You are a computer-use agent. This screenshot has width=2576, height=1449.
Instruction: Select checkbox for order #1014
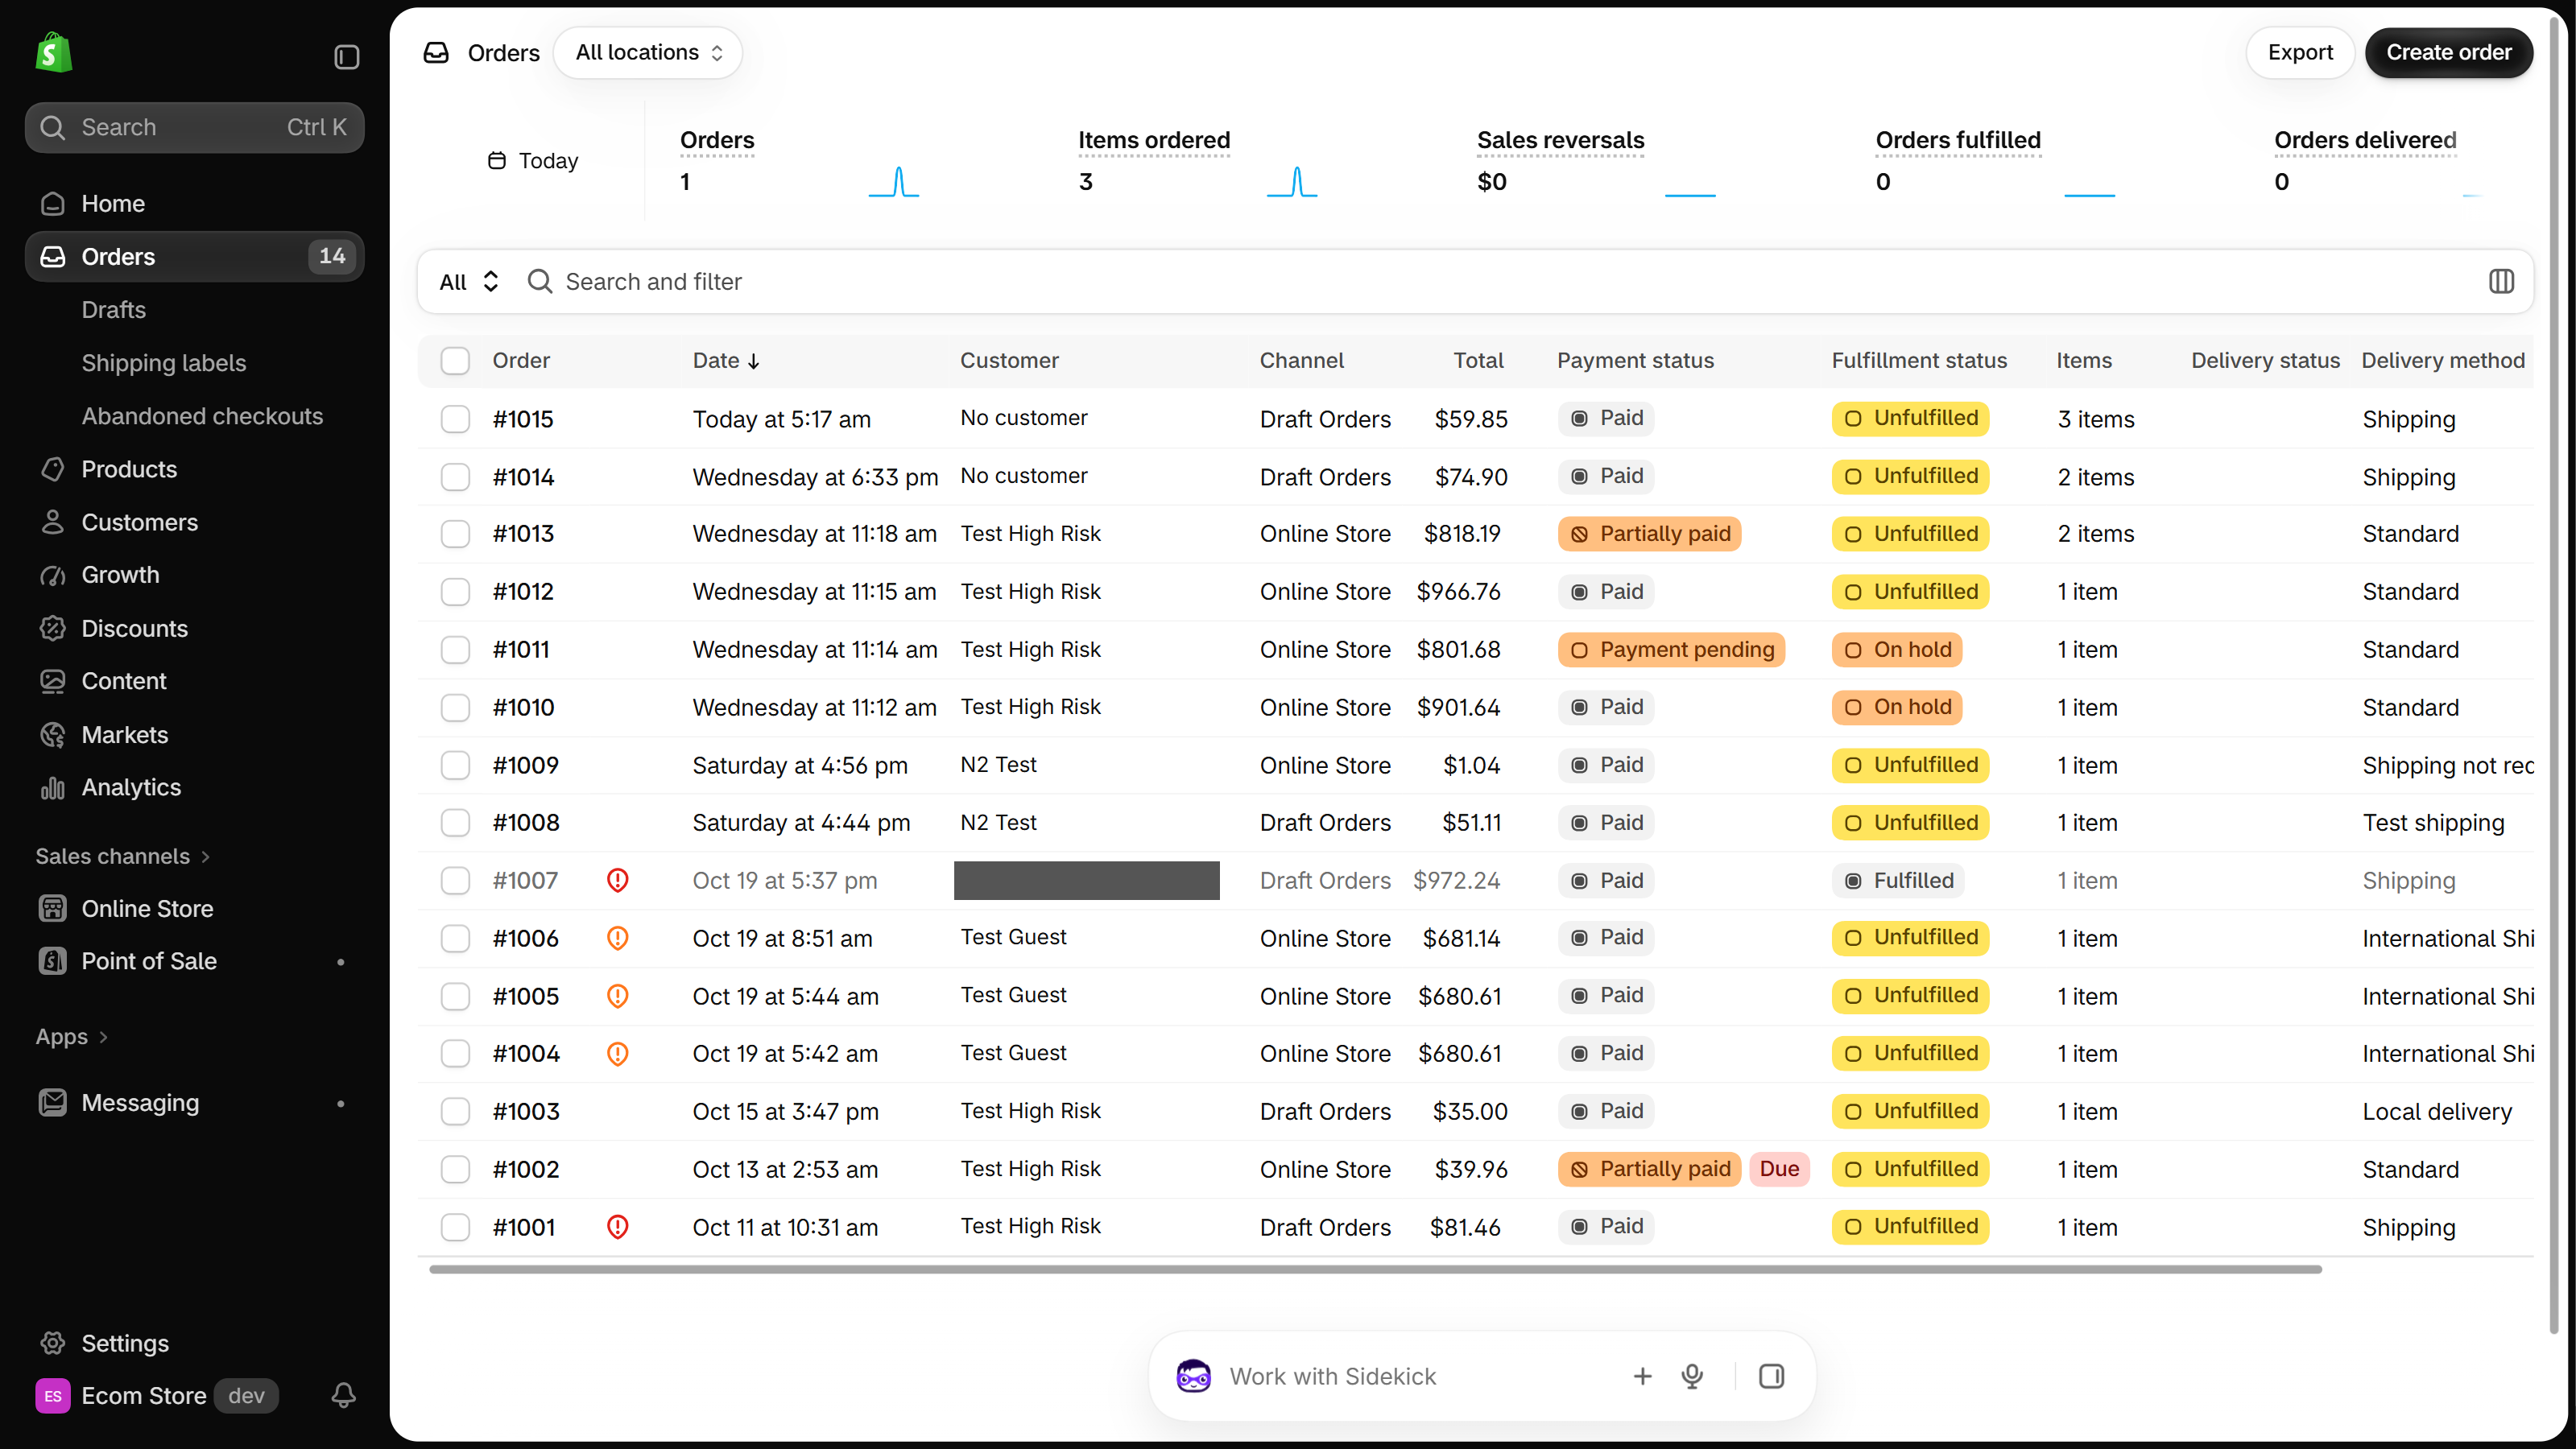(455, 477)
